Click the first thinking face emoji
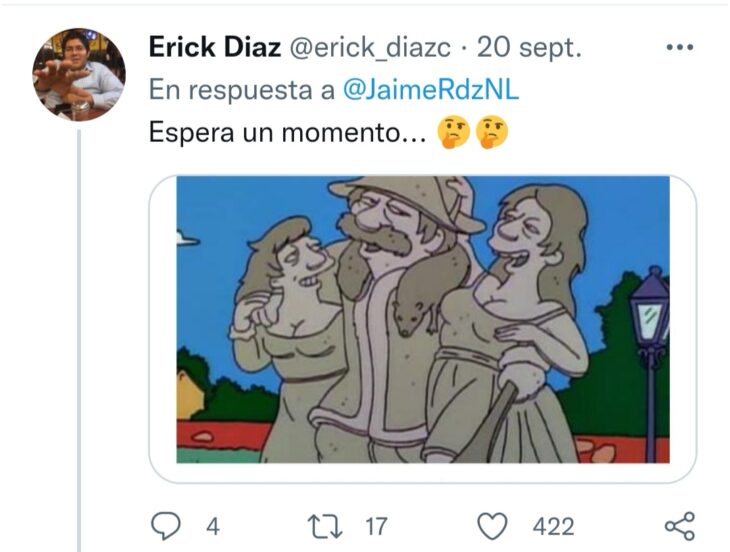This screenshot has height=552, width=730. 453,132
